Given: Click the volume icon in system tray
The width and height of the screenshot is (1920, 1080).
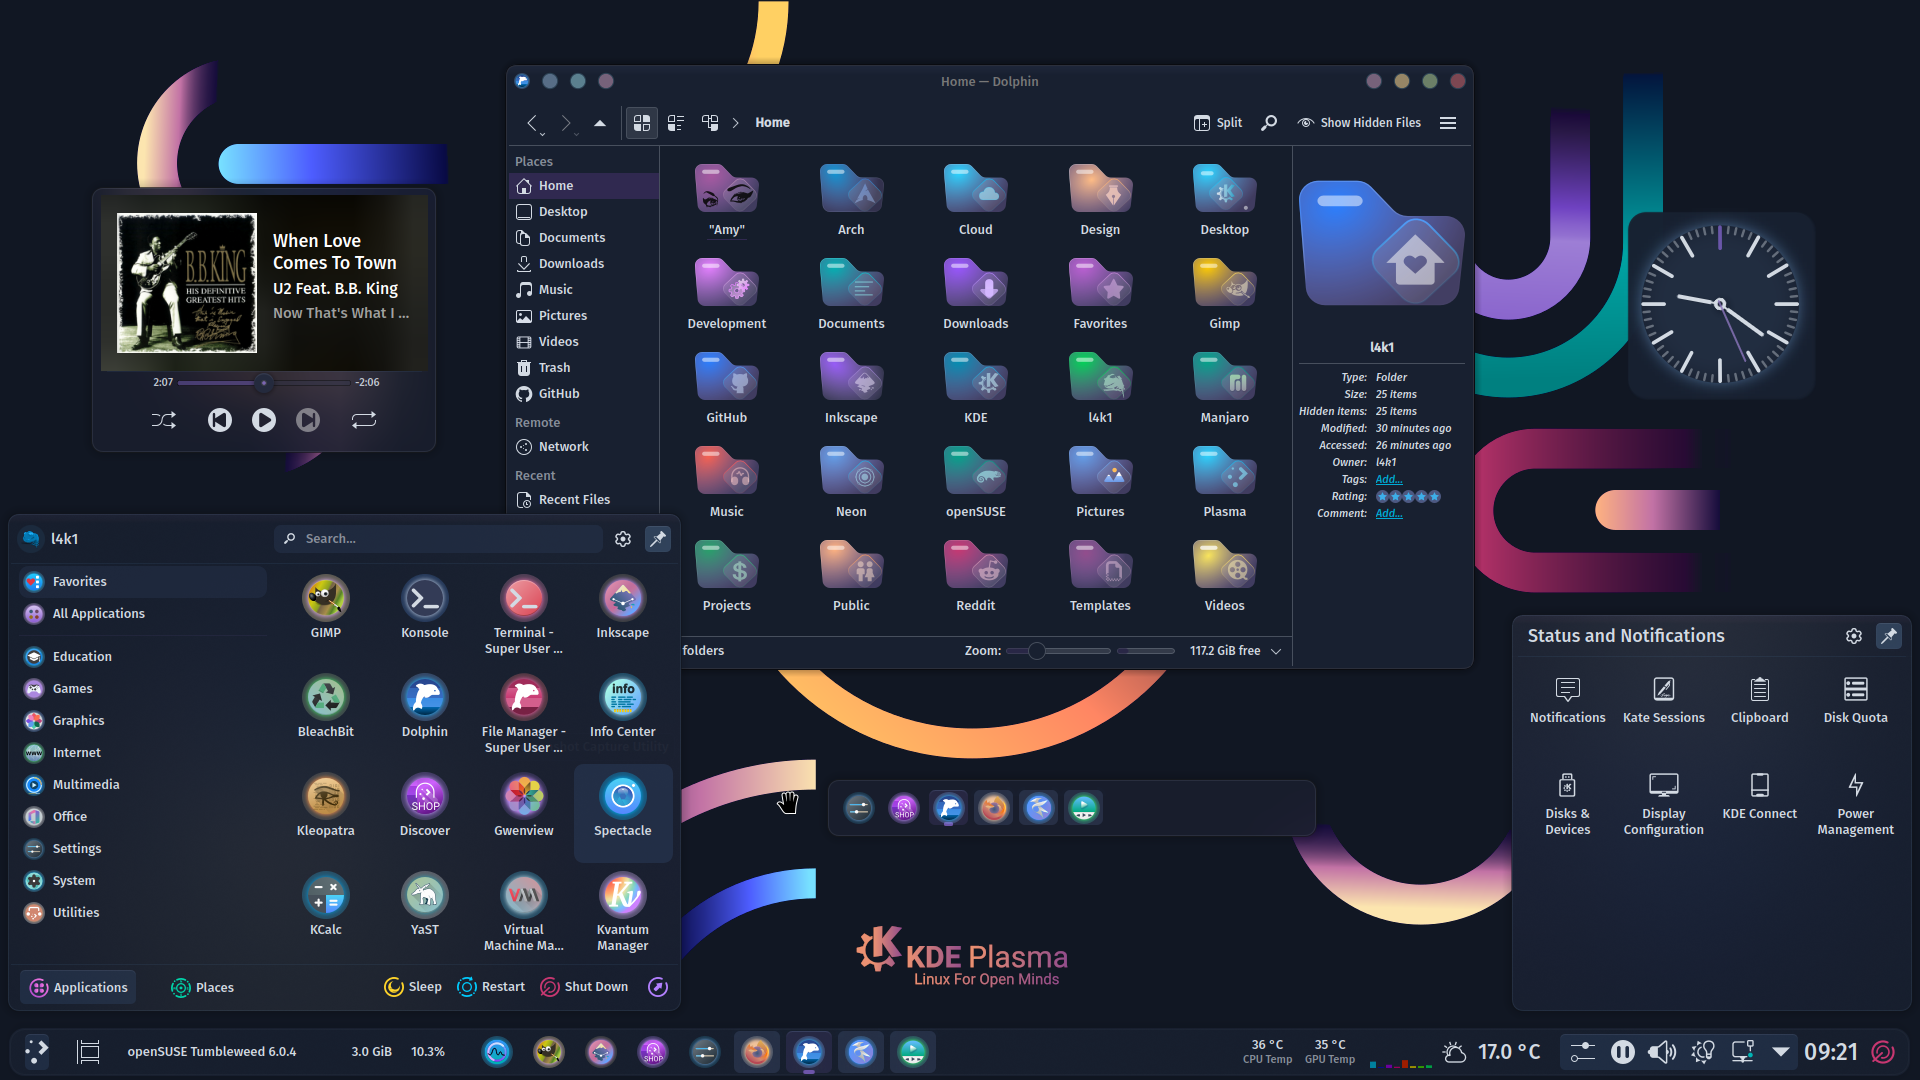Looking at the screenshot, I should pyautogui.click(x=1661, y=1051).
